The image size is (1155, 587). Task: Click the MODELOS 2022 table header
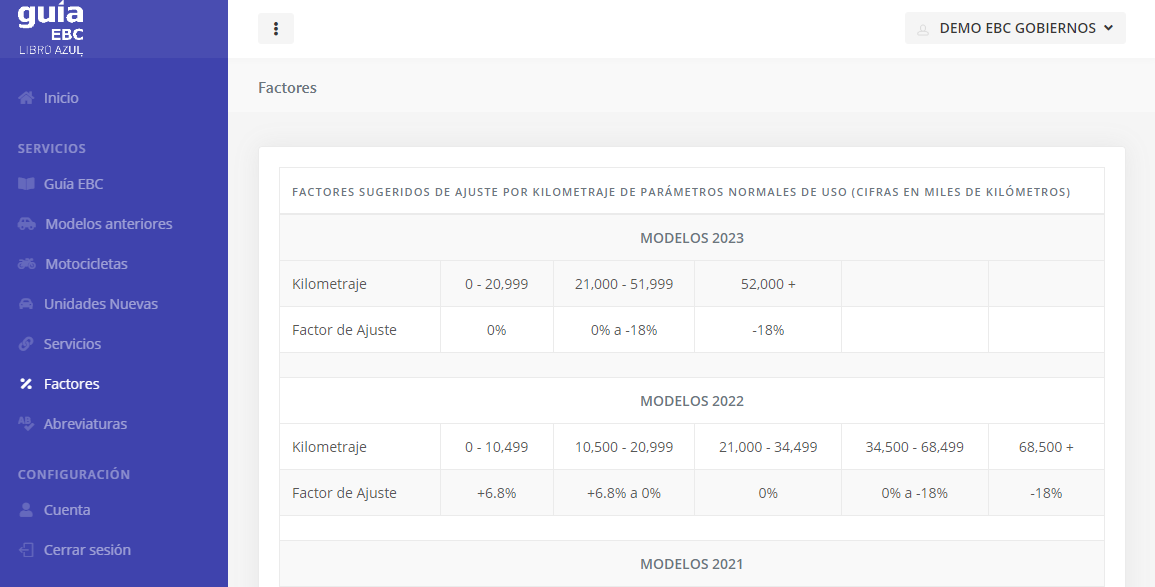click(692, 401)
